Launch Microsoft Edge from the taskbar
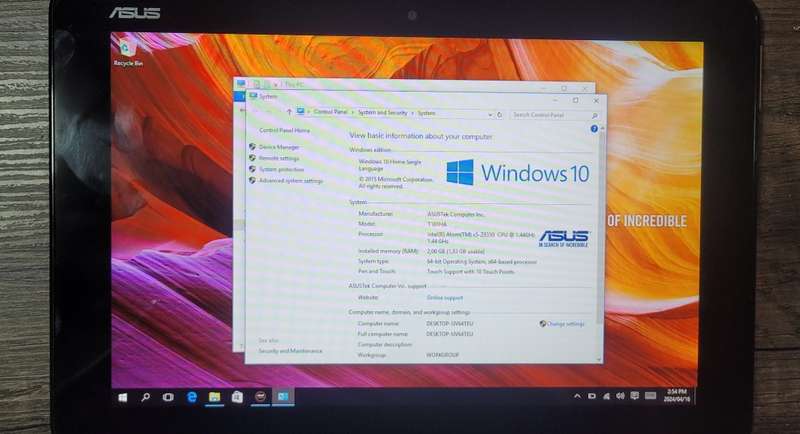The image size is (800, 434). coord(192,397)
